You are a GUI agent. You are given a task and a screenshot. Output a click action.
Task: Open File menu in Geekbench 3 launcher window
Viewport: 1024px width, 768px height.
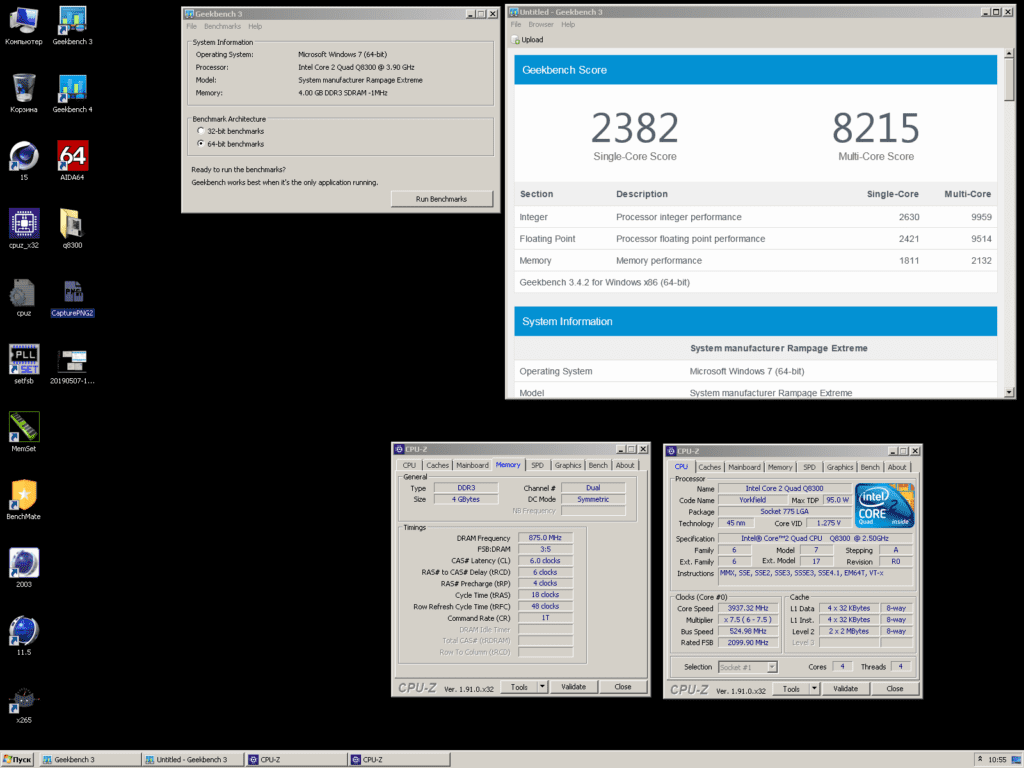pyautogui.click(x=191, y=27)
